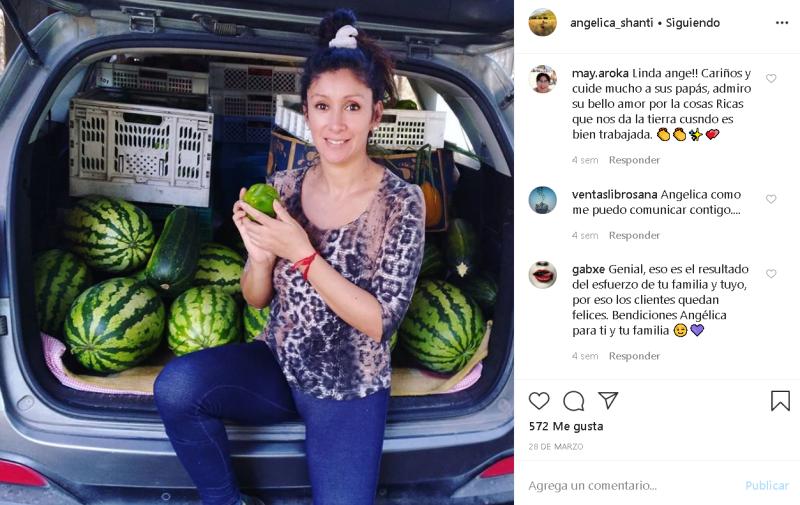The width and height of the screenshot is (800, 505).
Task: Click the comment speech bubble icon
Action: [x=573, y=401]
